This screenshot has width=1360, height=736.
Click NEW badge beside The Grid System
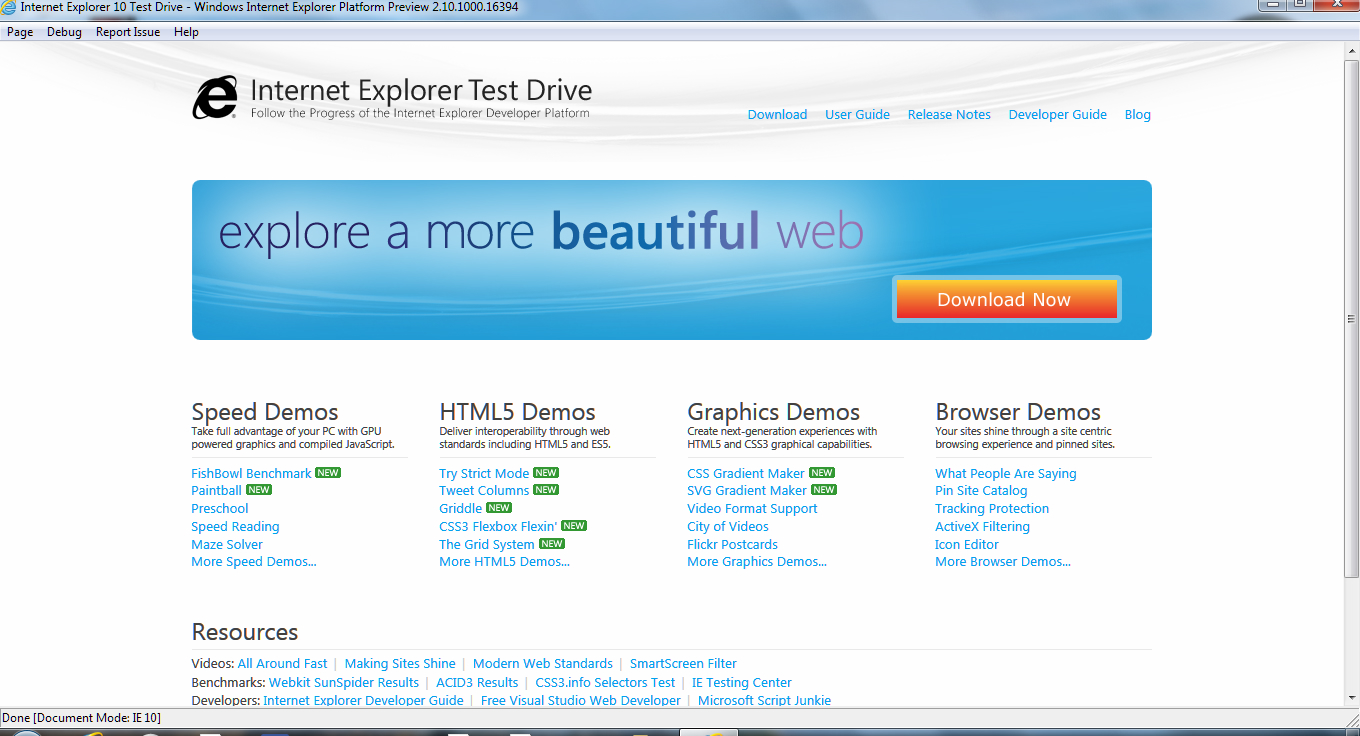pos(552,544)
